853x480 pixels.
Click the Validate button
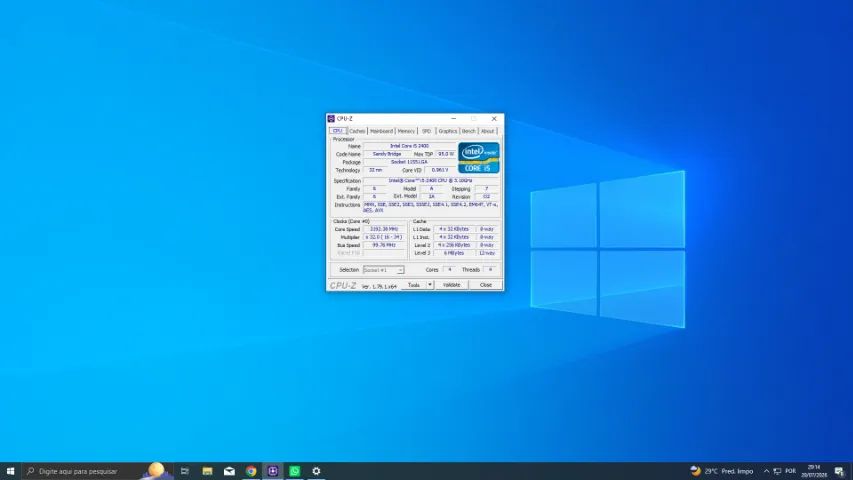coord(452,285)
